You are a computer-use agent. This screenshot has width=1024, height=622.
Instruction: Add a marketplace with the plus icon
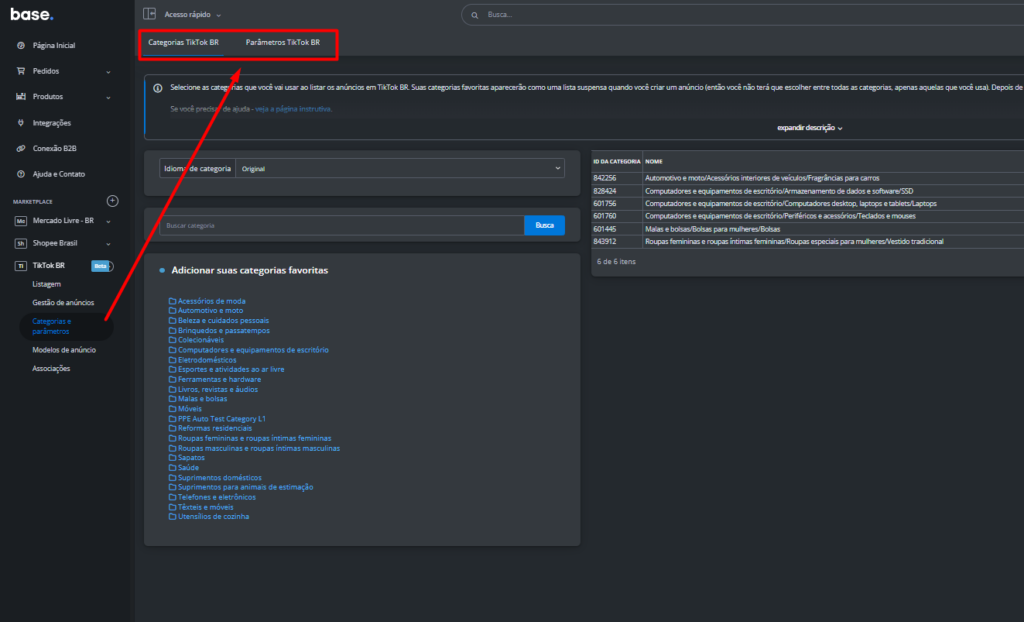pos(112,201)
